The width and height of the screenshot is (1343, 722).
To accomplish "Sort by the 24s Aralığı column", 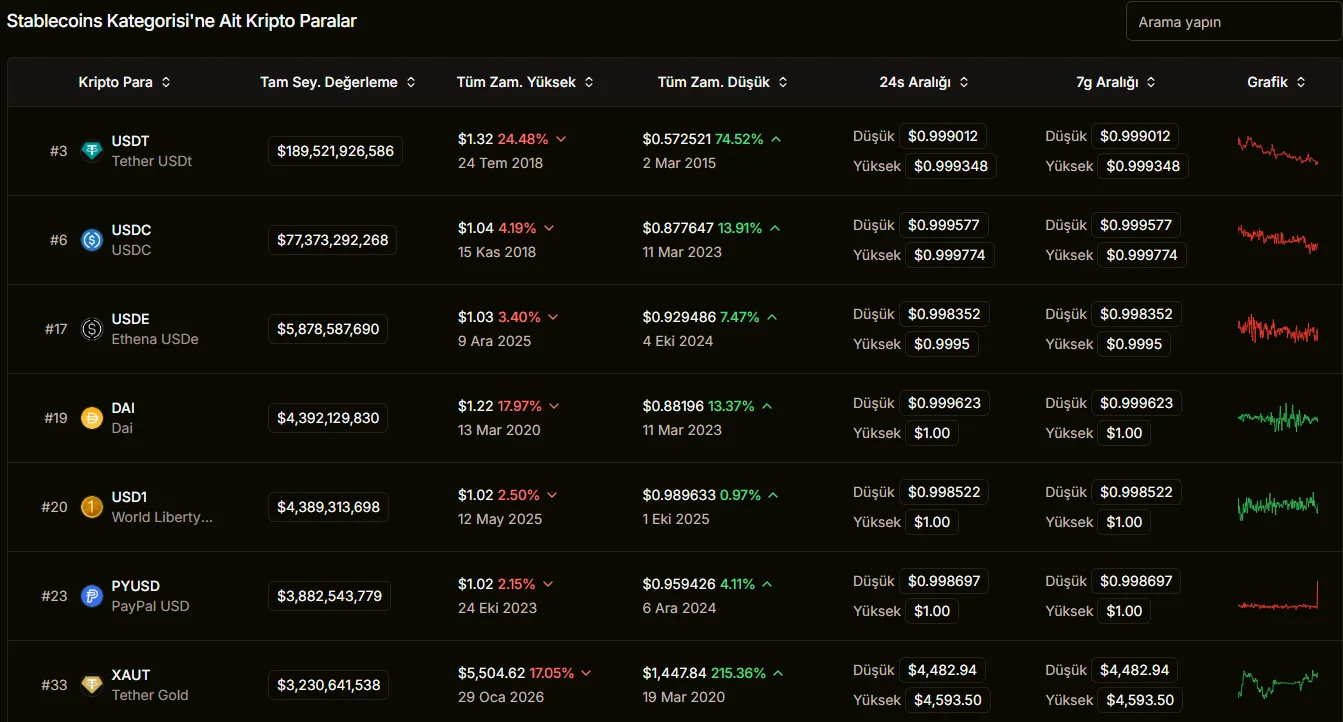I will [924, 82].
